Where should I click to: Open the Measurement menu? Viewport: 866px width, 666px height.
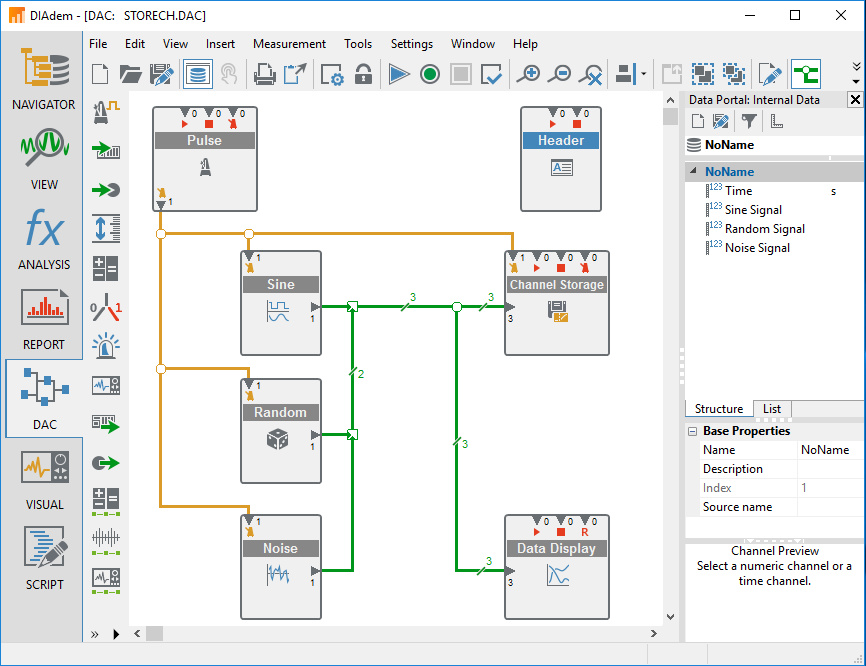[x=289, y=44]
